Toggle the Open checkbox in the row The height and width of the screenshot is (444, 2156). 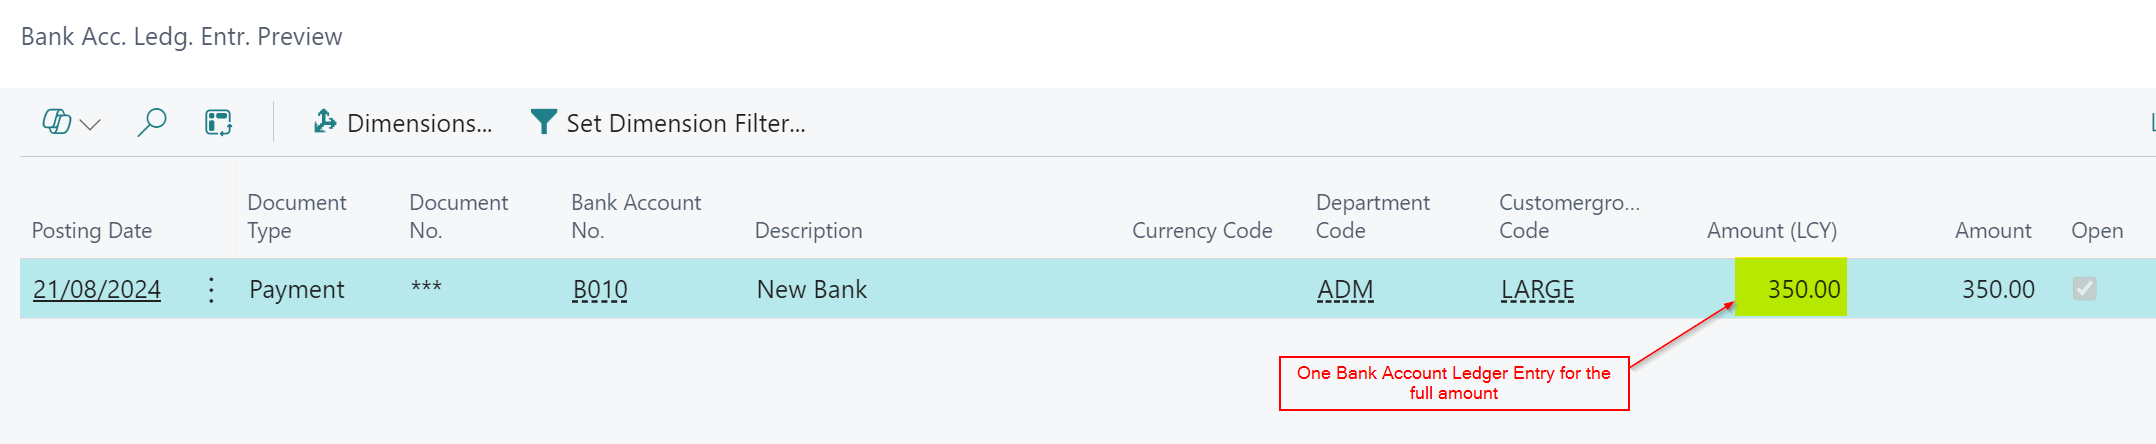tap(2084, 289)
